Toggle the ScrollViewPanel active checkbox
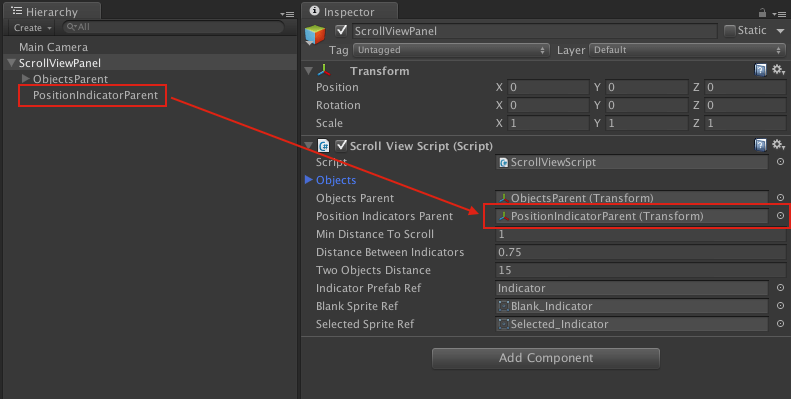 [341, 30]
